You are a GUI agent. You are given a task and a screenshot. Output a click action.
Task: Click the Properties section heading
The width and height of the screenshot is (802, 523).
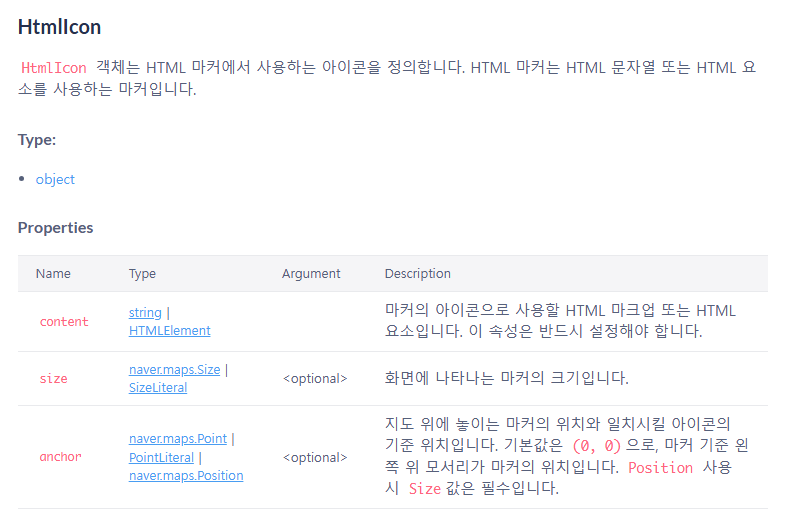pyautogui.click(x=55, y=228)
